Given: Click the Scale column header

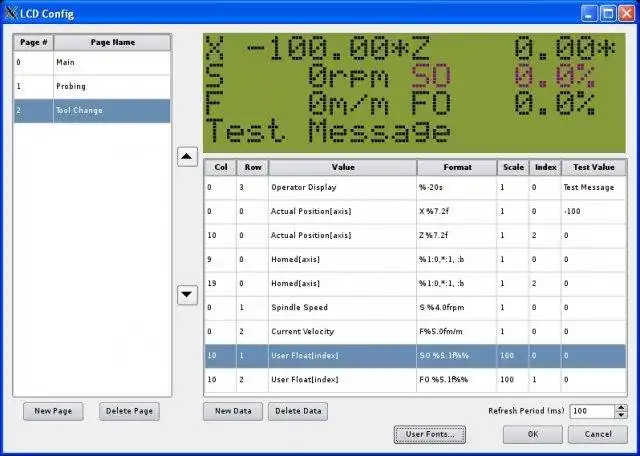Looking at the screenshot, I should [x=513, y=167].
